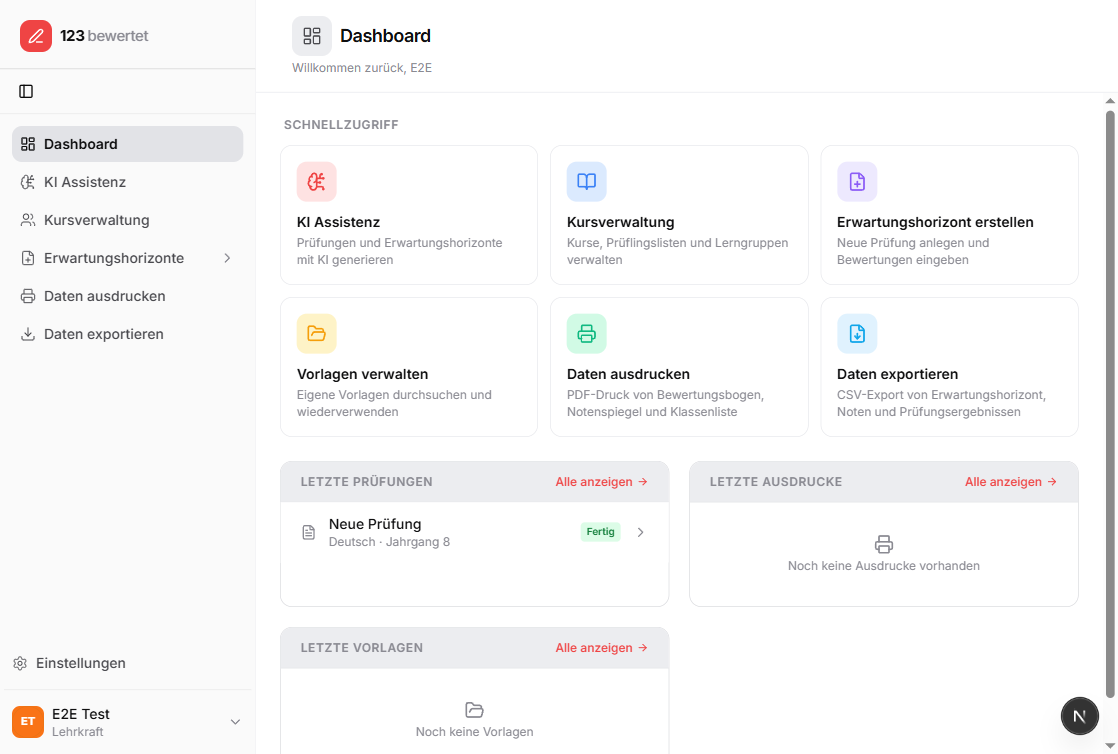Click the orange ET avatar
1118x754 pixels.
(28, 722)
